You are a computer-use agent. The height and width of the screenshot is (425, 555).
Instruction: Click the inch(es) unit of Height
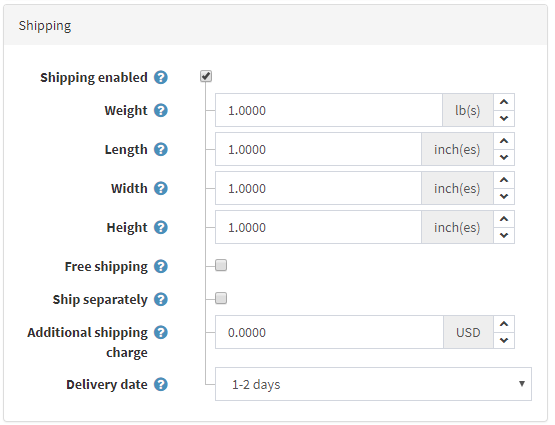[x=457, y=227]
